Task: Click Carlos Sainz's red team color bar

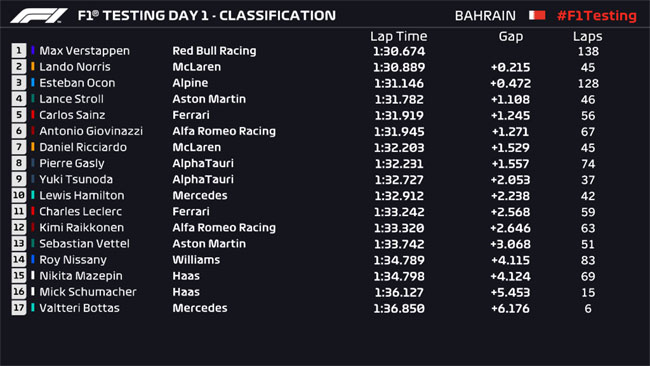Action: pyautogui.click(x=33, y=115)
